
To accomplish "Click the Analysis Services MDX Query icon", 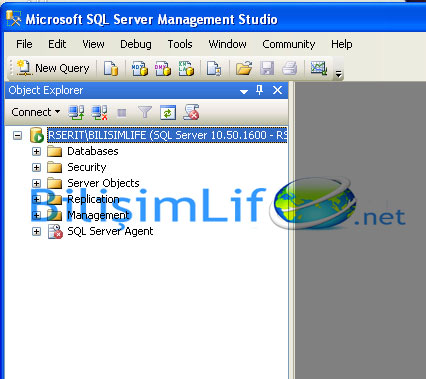I will coord(140,68).
